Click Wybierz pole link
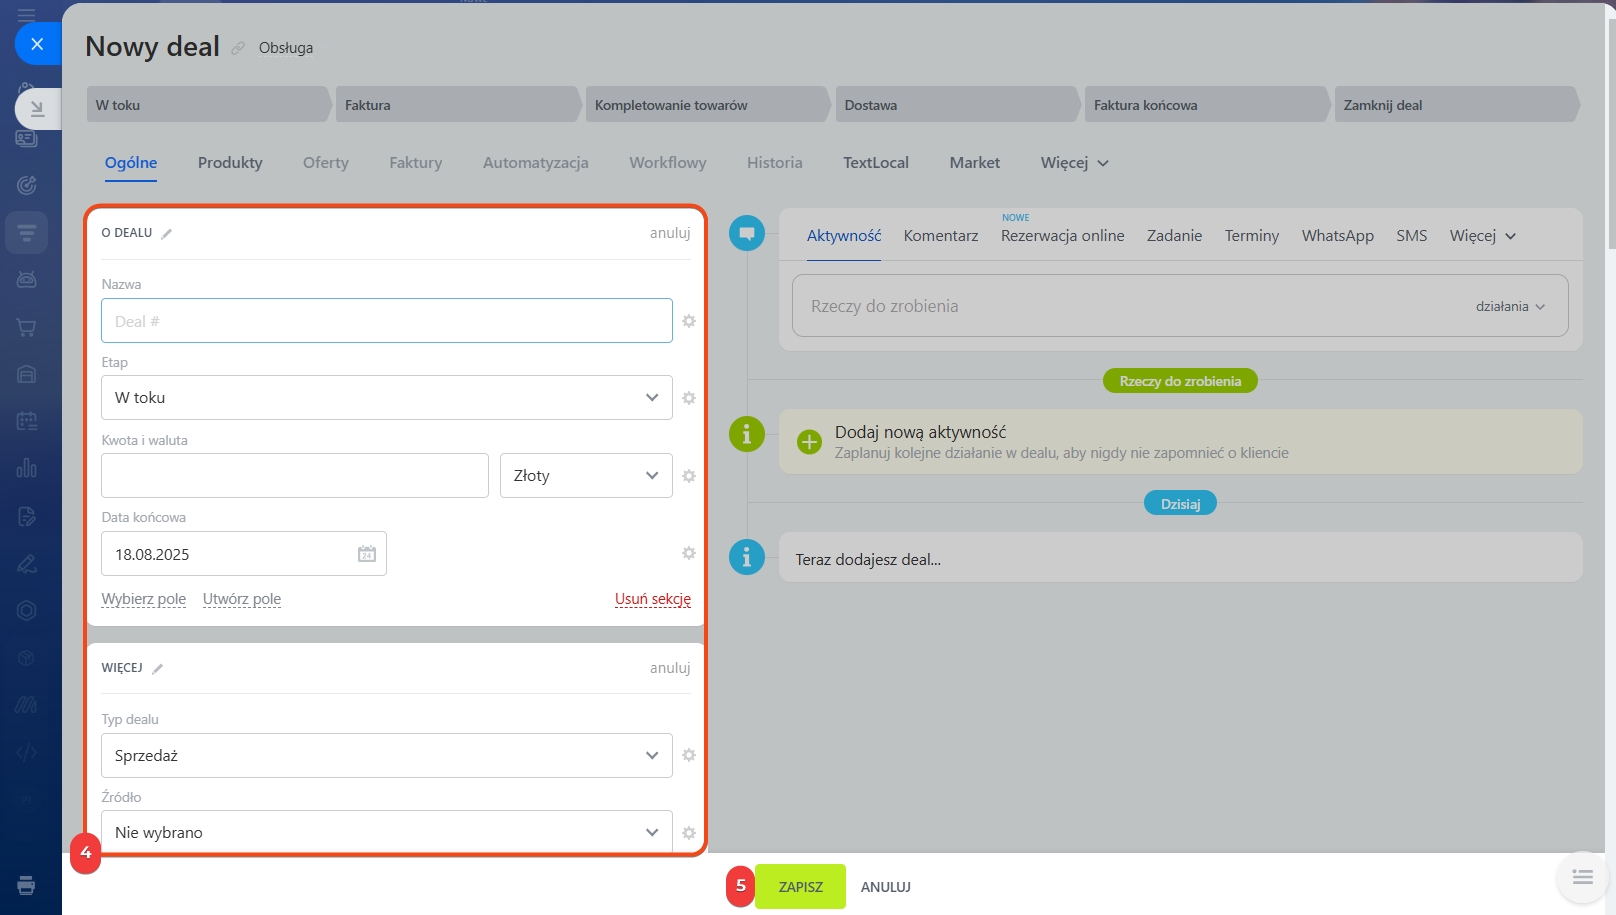 tap(144, 599)
